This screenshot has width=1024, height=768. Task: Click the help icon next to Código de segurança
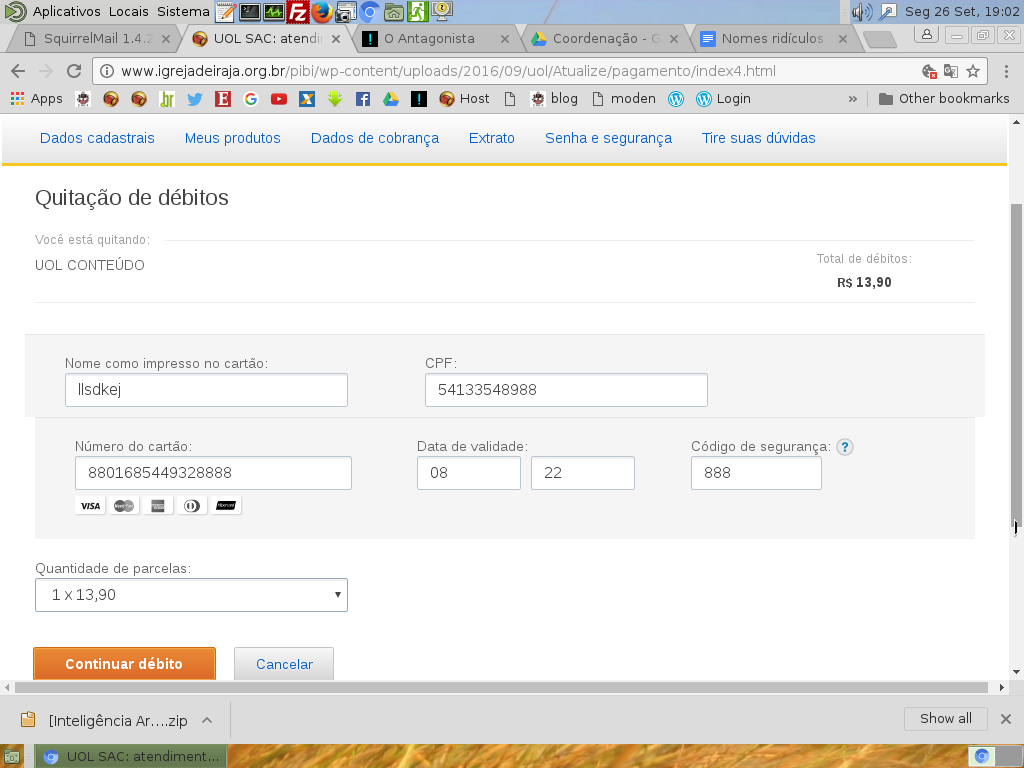click(x=845, y=447)
